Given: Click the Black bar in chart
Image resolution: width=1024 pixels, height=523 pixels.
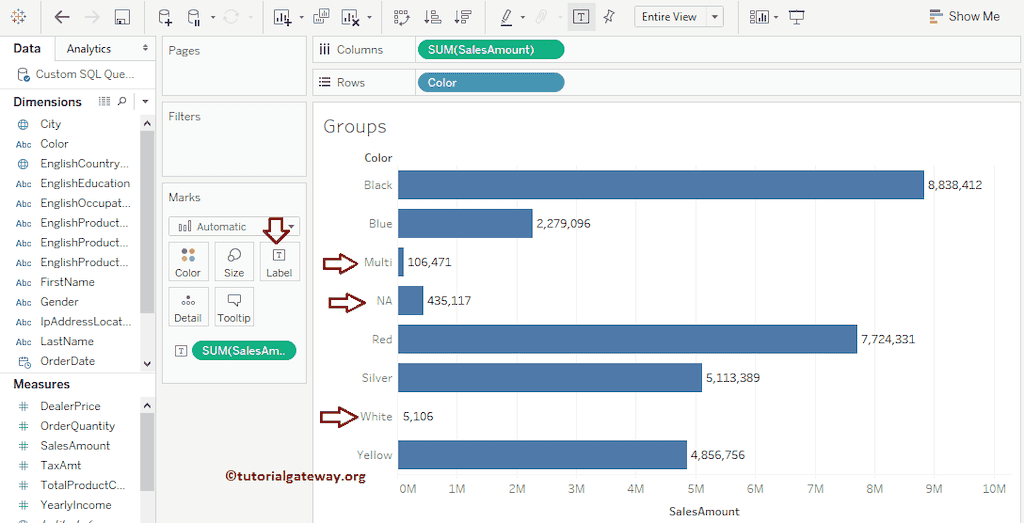Looking at the screenshot, I should pos(661,185).
